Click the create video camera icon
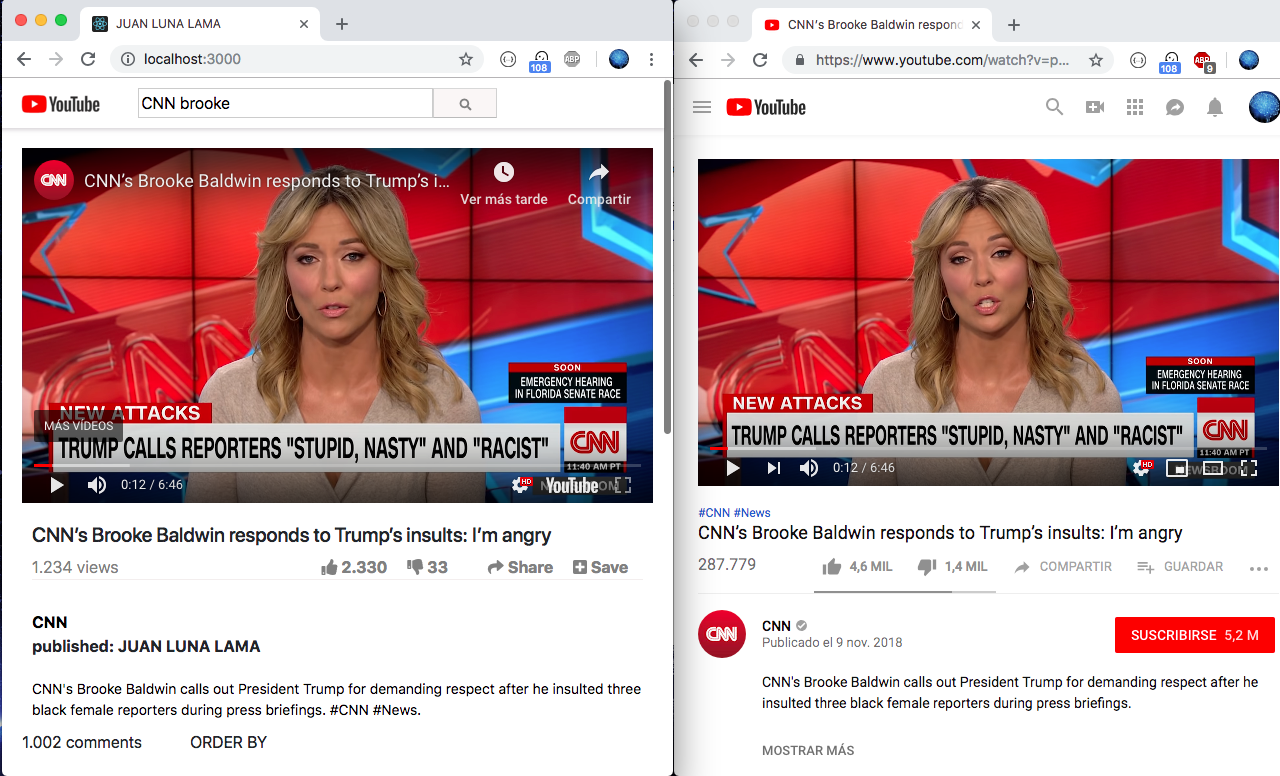Screen dimensions: 1280x776 1095,107
